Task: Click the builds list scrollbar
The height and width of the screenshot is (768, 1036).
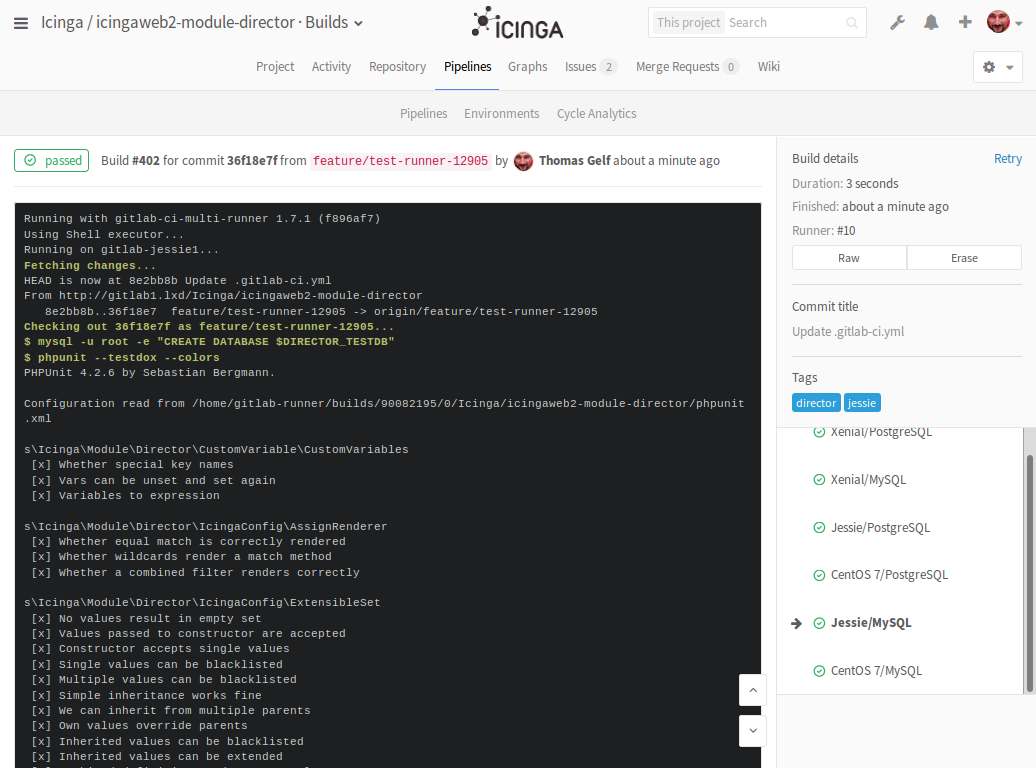Action: pos(1030,572)
